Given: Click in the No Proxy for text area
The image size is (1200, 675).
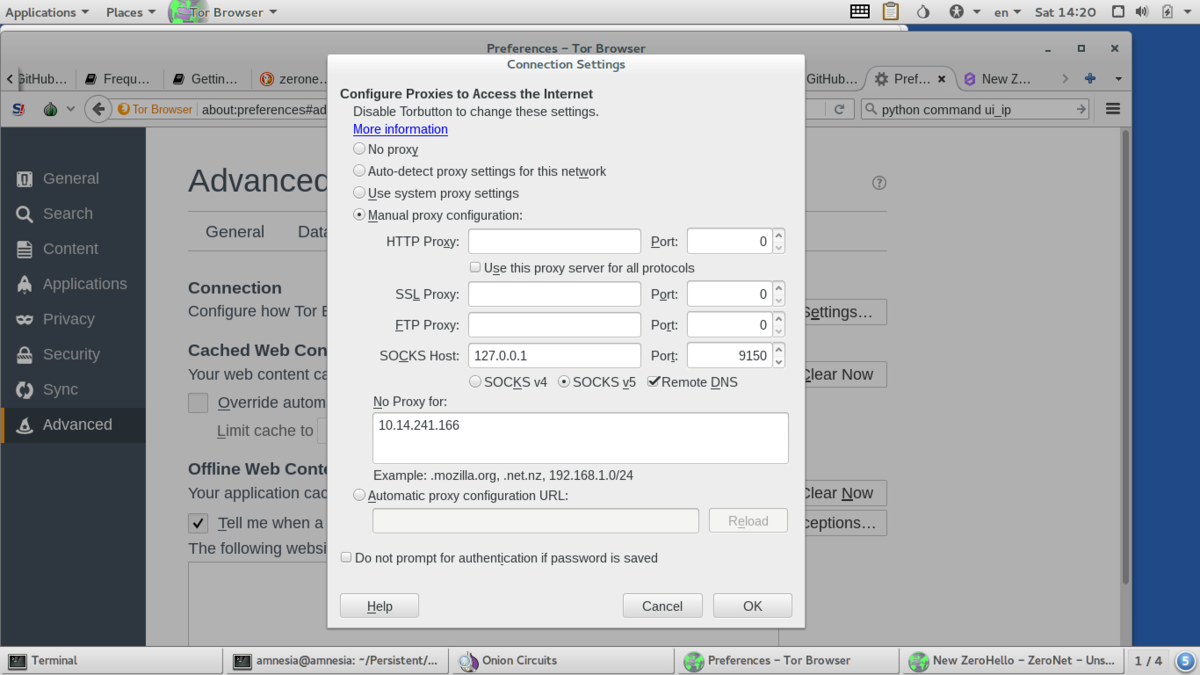Looking at the screenshot, I should click(x=580, y=438).
